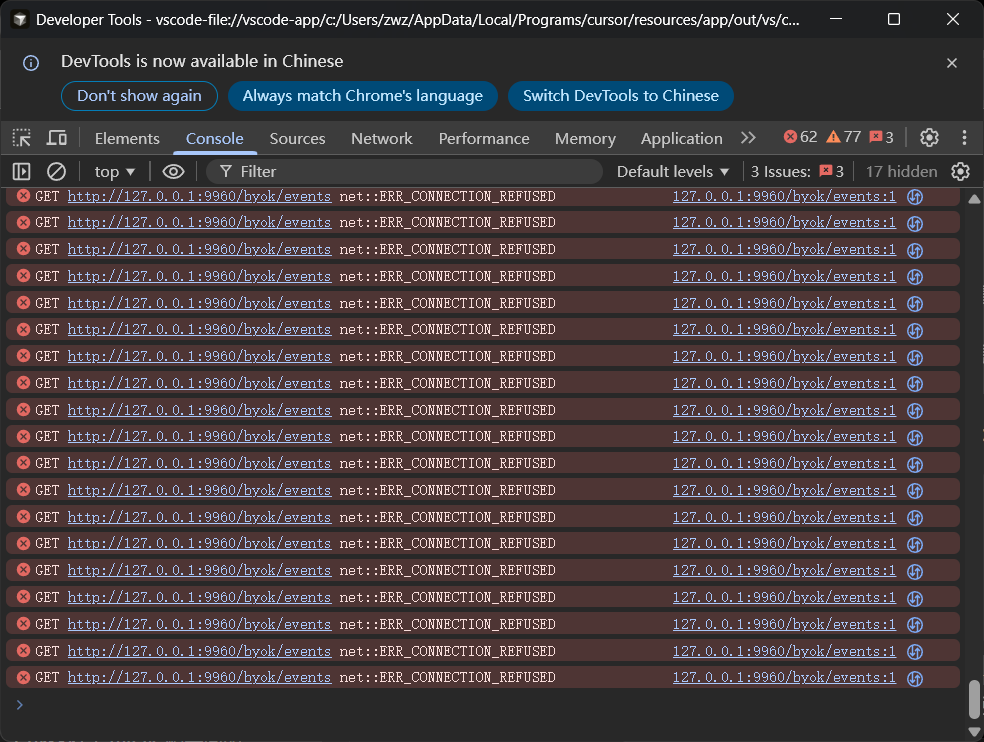This screenshot has height=742, width=984.
Task: Minimize the Developer Tools window
Action: point(835,19)
